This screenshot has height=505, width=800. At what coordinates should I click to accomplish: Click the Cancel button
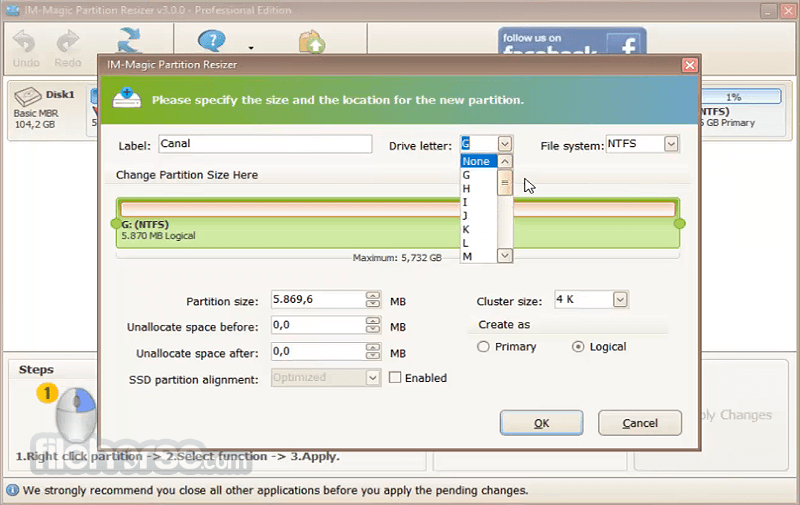(640, 423)
